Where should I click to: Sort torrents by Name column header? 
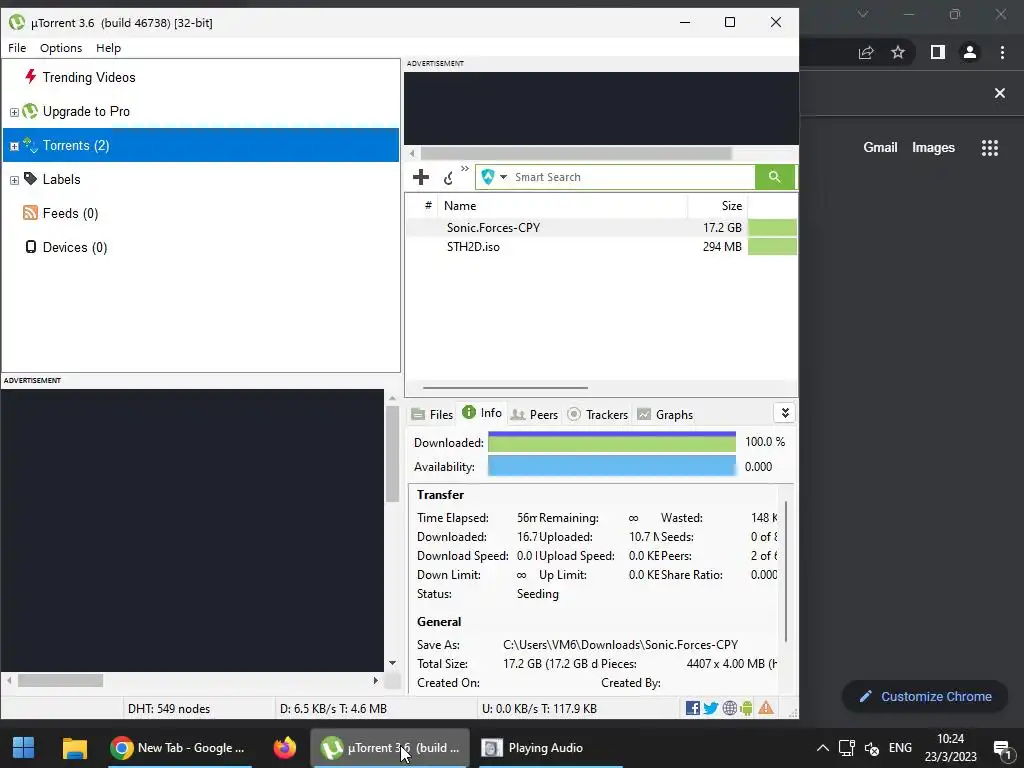tap(562, 206)
